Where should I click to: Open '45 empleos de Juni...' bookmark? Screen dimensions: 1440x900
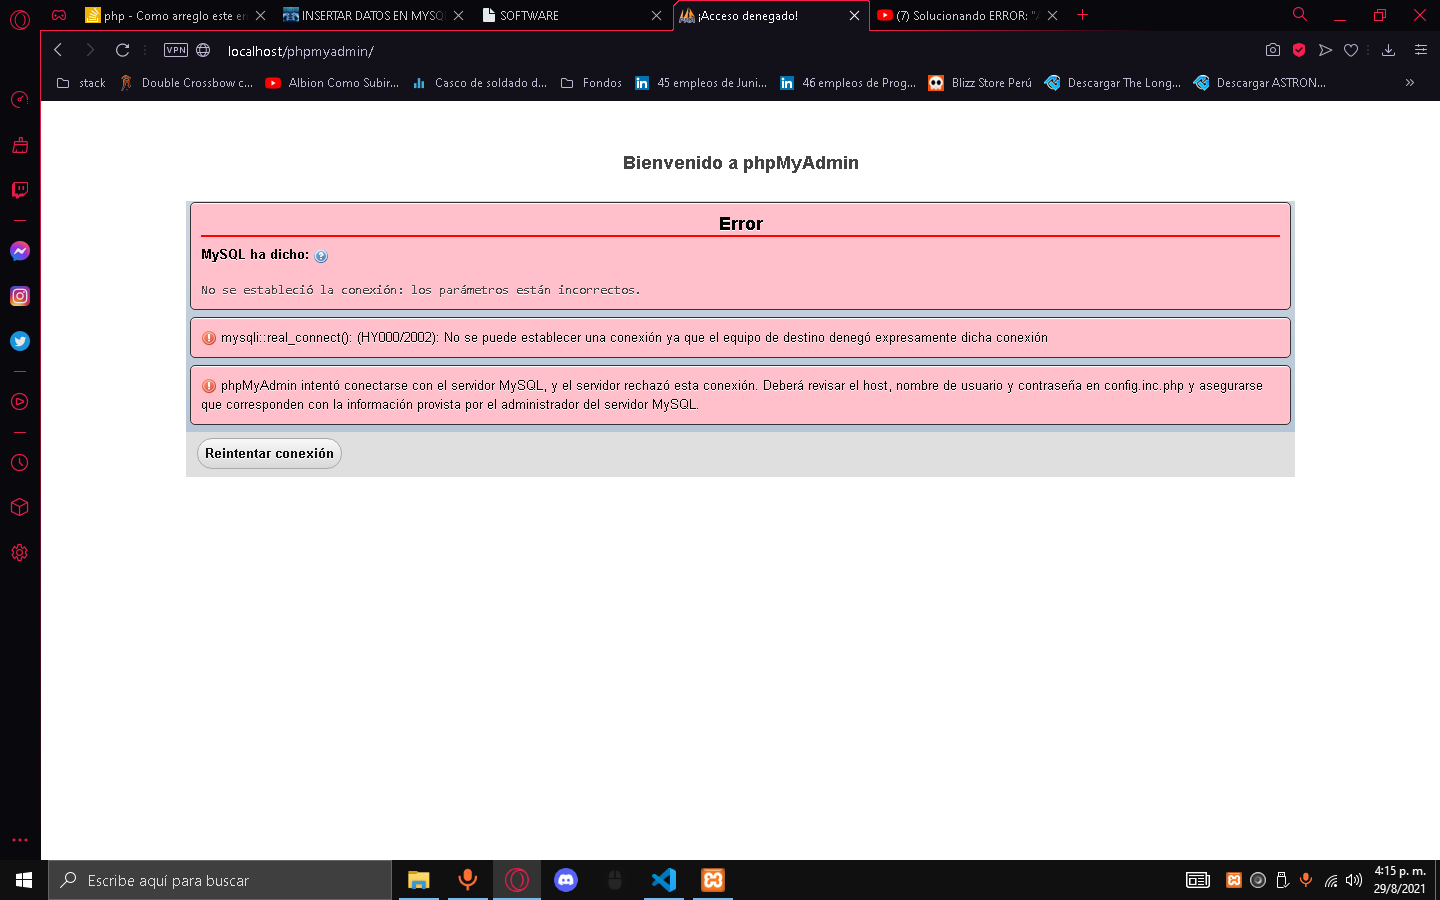pyautogui.click(x=701, y=83)
